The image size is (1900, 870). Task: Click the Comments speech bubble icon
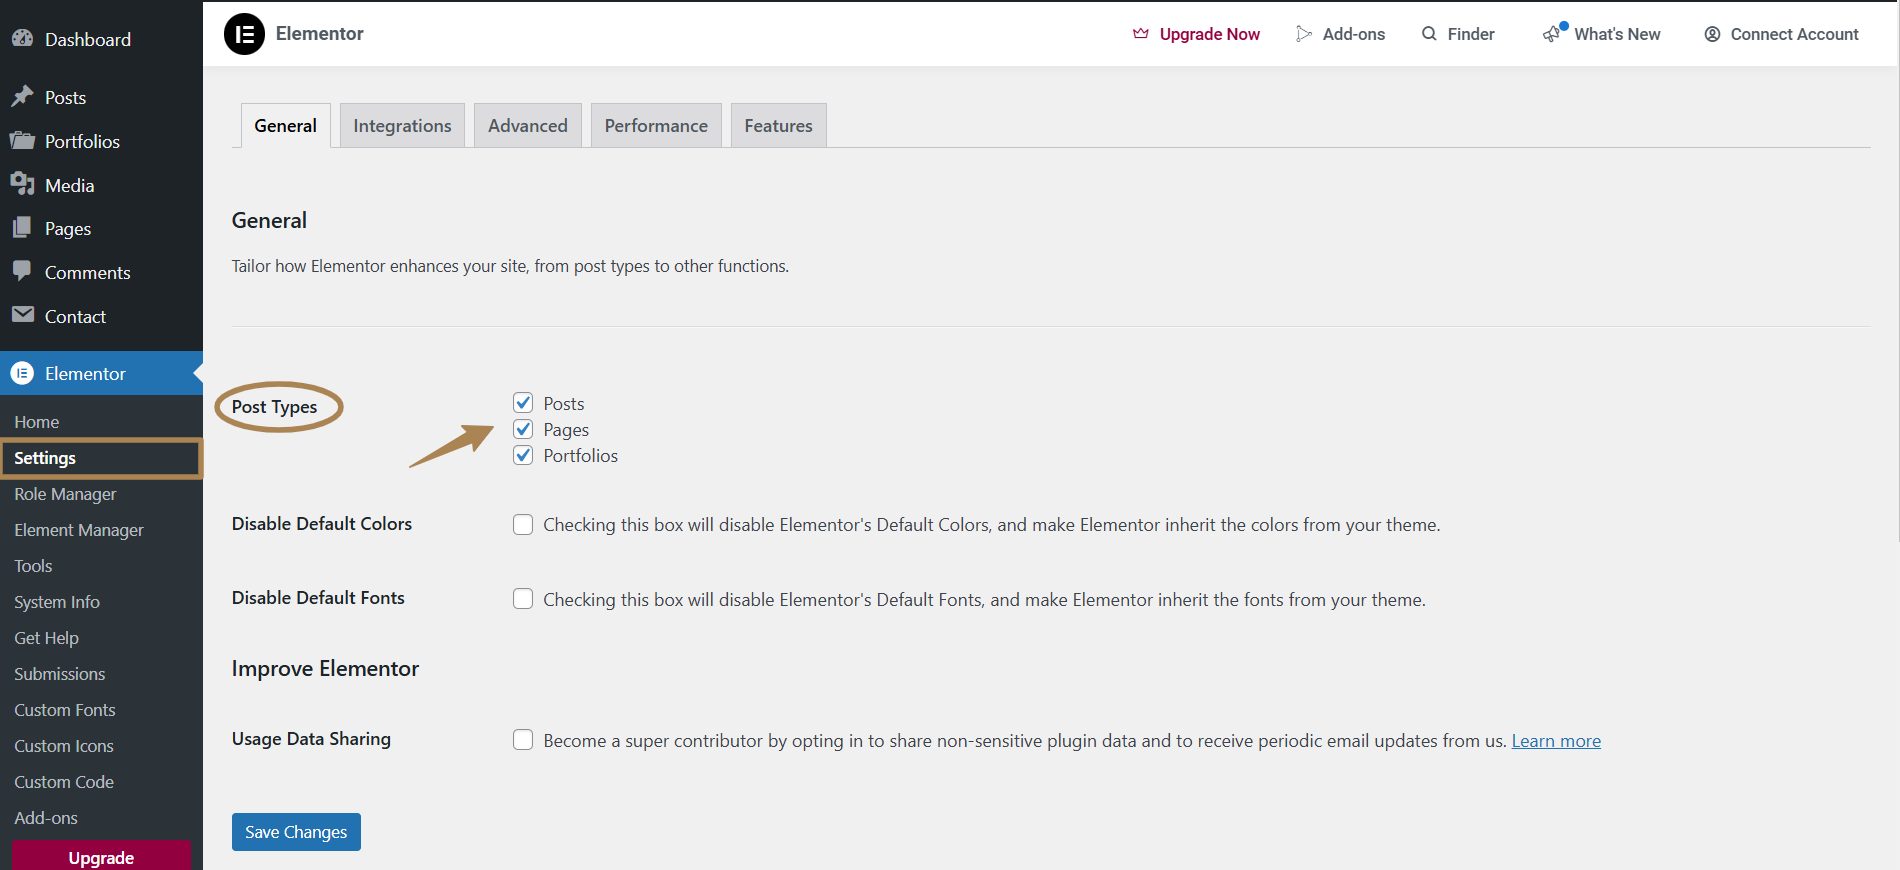22,272
